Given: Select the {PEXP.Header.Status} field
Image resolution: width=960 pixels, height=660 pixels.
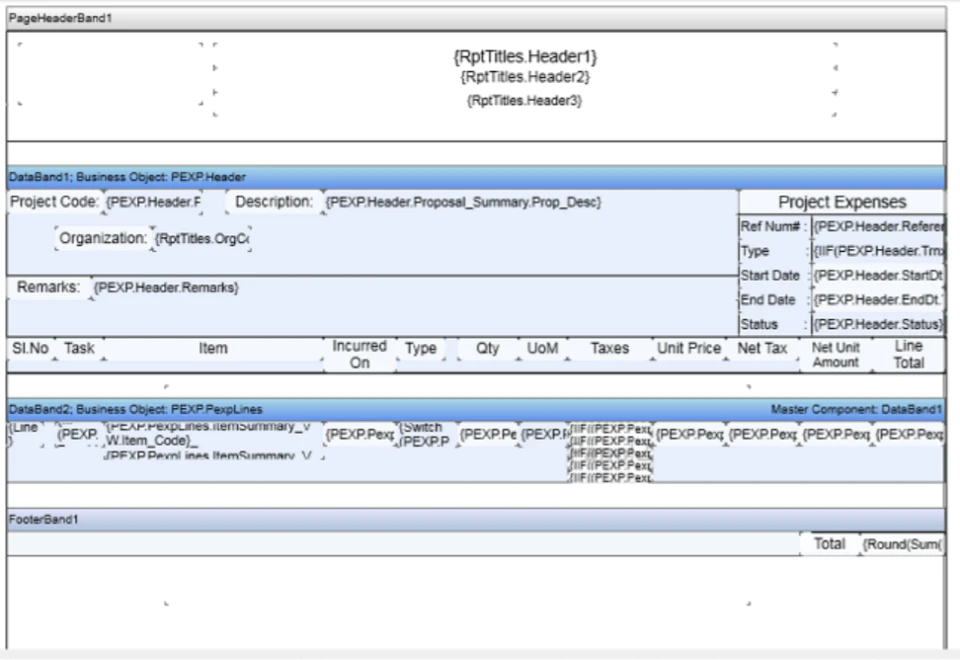Looking at the screenshot, I should (x=878, y=324).
